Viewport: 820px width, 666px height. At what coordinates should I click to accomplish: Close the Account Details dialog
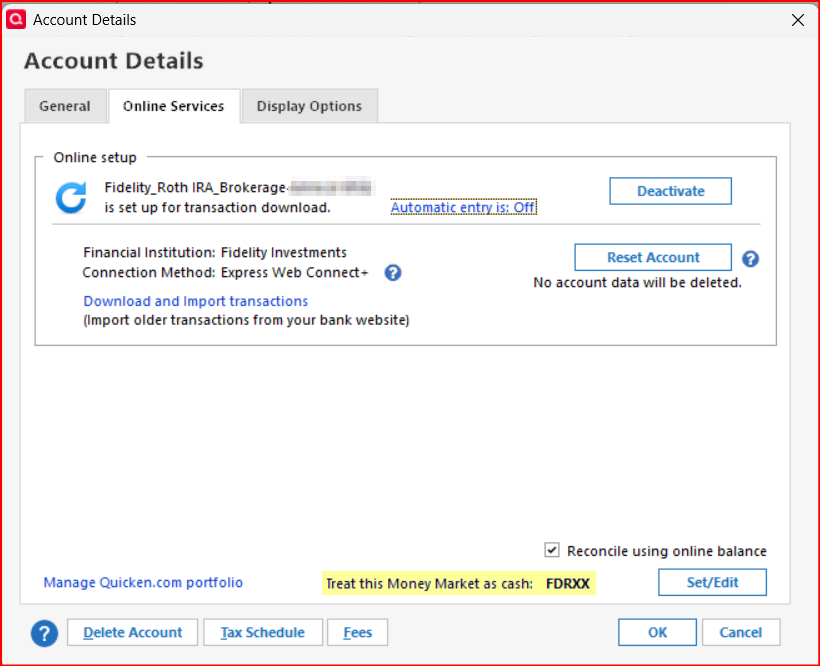[798, 20]
